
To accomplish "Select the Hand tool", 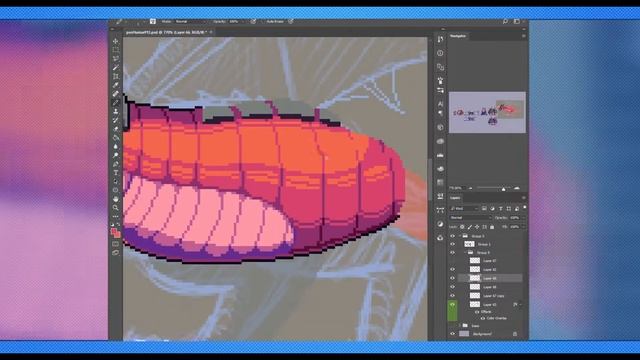I will (116, 199).
